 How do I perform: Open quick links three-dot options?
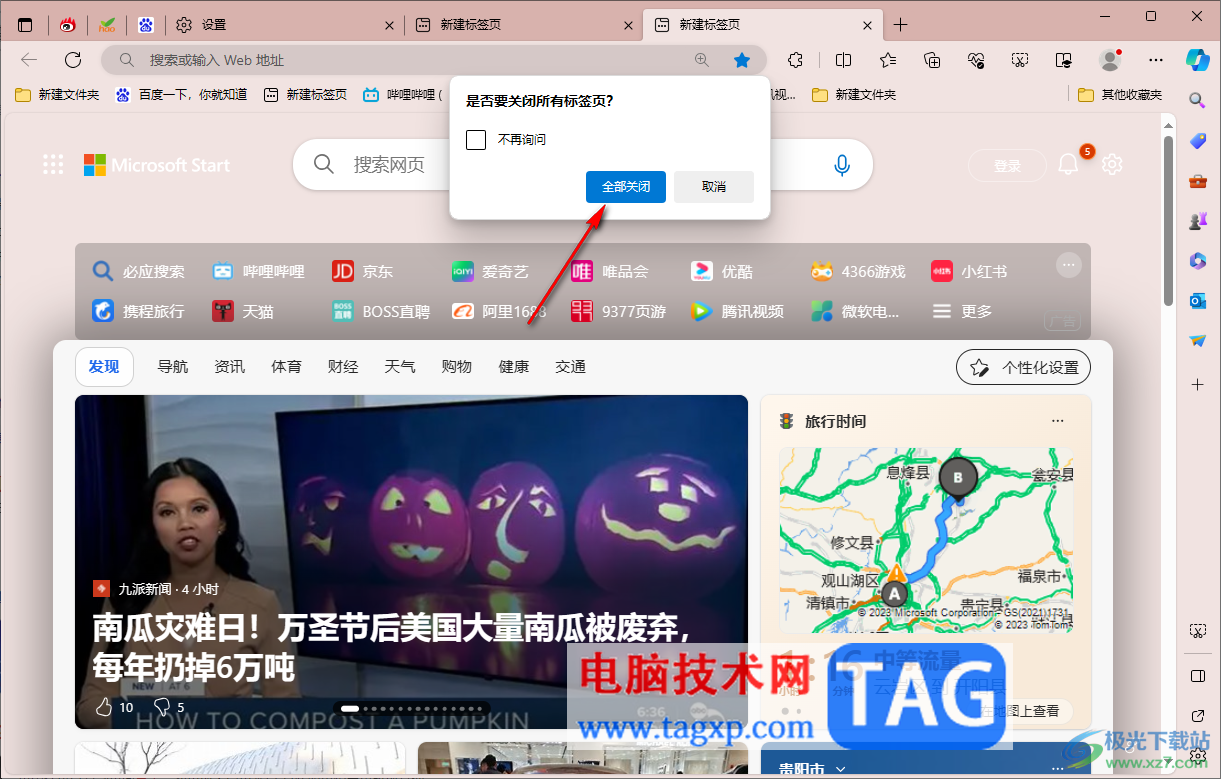(1069, 265)
